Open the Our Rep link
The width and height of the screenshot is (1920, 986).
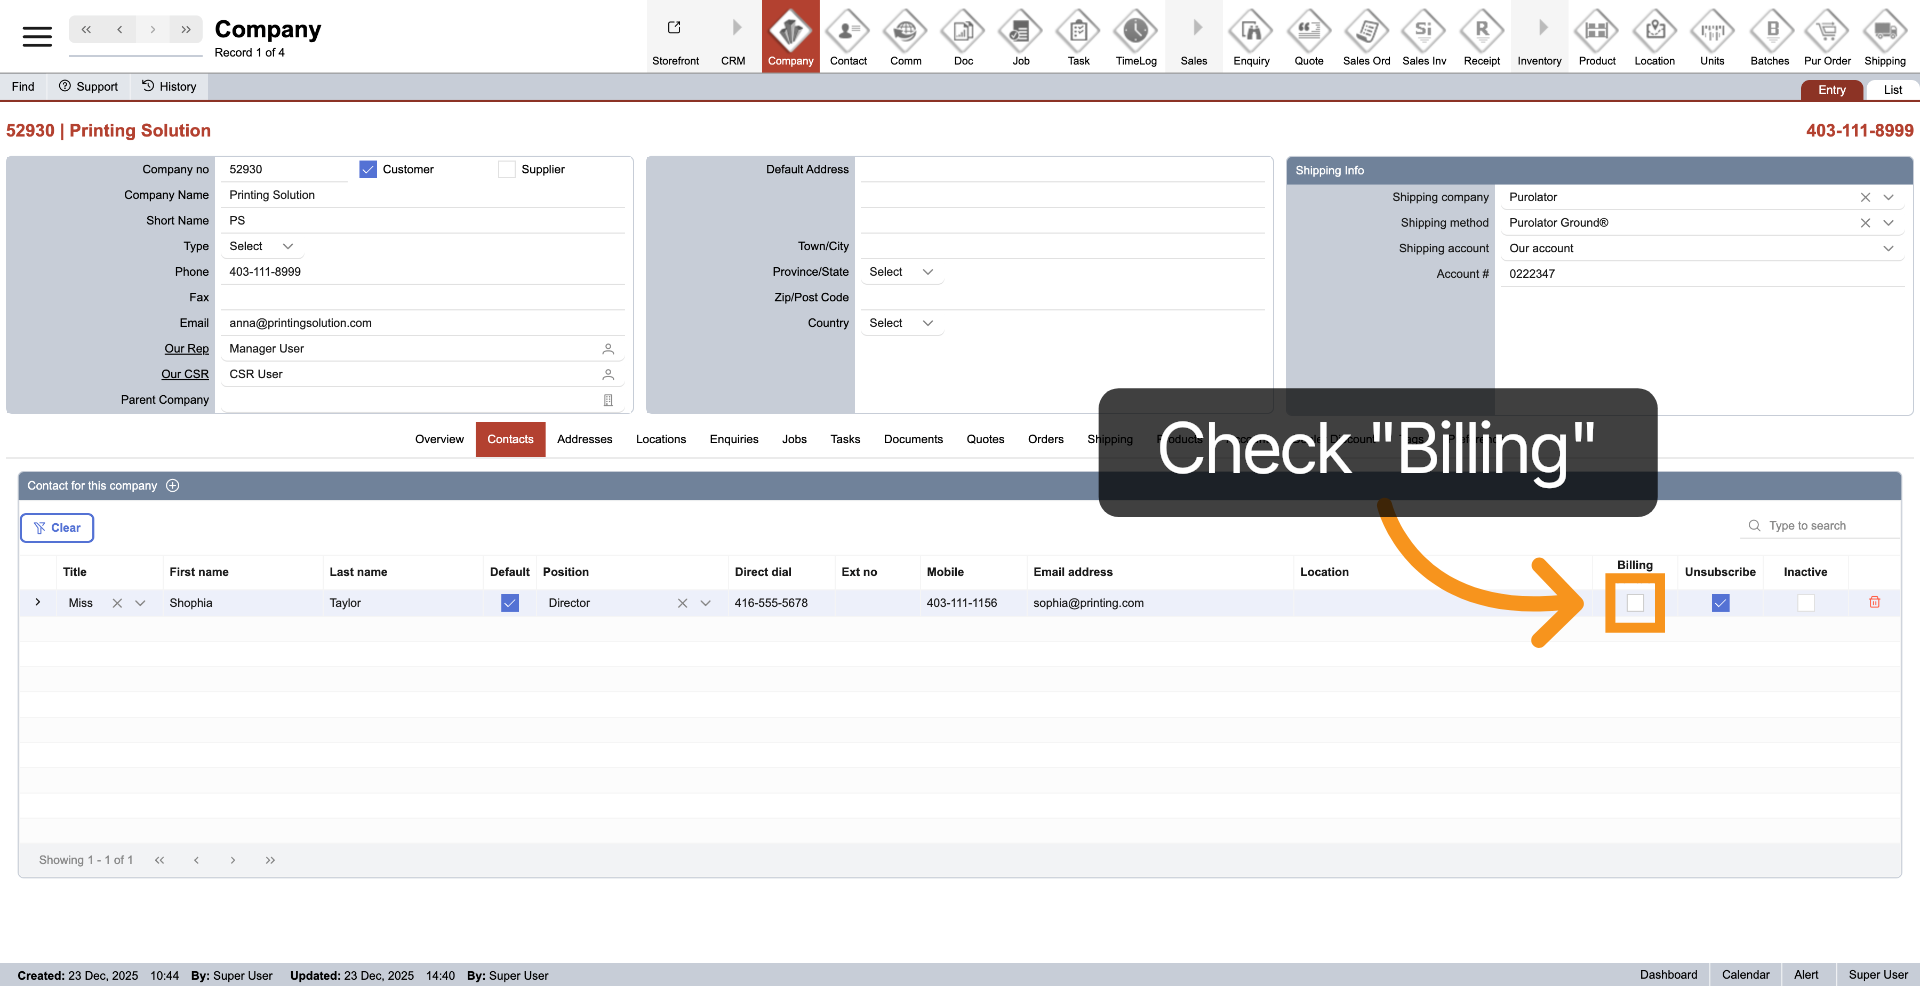point(186,349)
